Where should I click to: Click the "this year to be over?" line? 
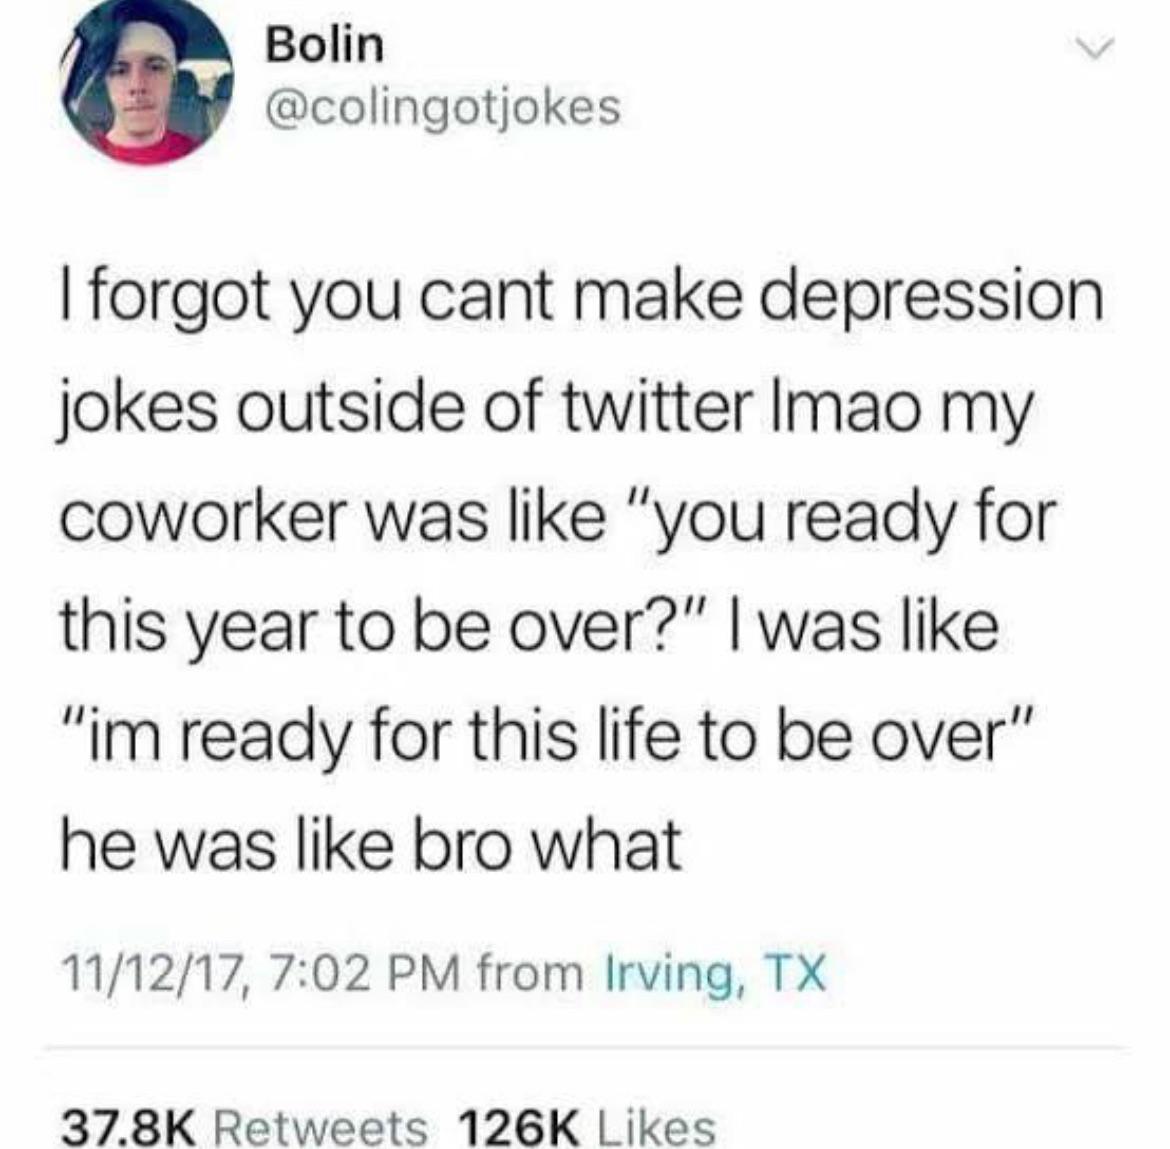point(529,626)
